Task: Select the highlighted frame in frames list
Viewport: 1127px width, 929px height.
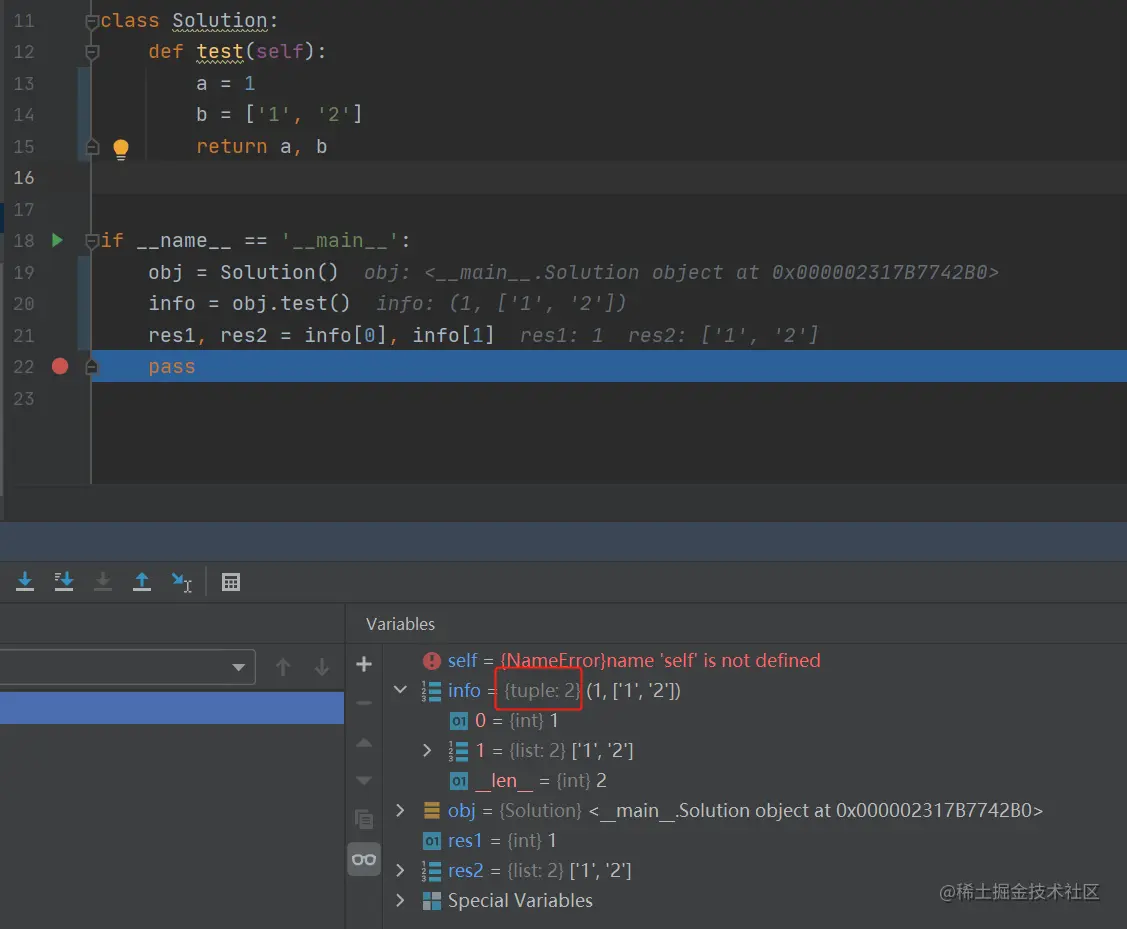Action: [x=172, y=708]
